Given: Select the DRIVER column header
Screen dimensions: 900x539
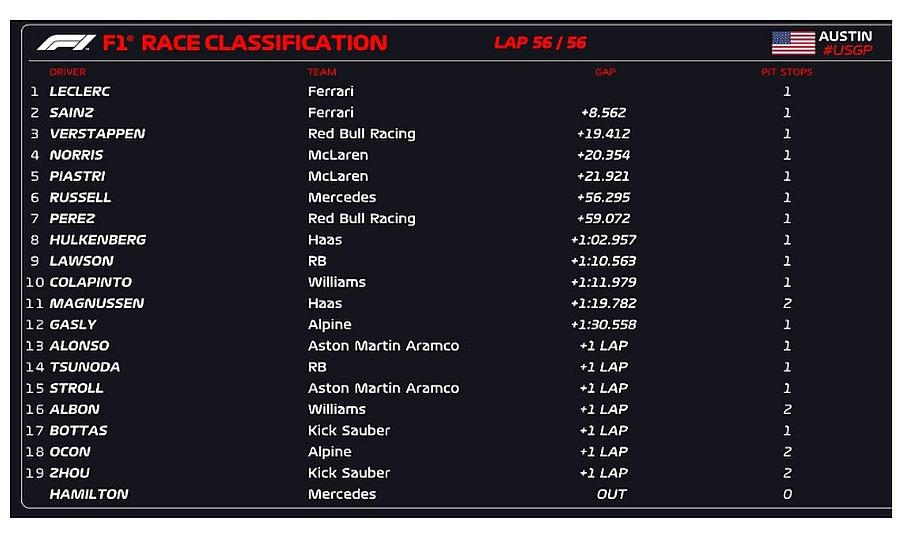Looking at the screenshot, I should [68, 72].
